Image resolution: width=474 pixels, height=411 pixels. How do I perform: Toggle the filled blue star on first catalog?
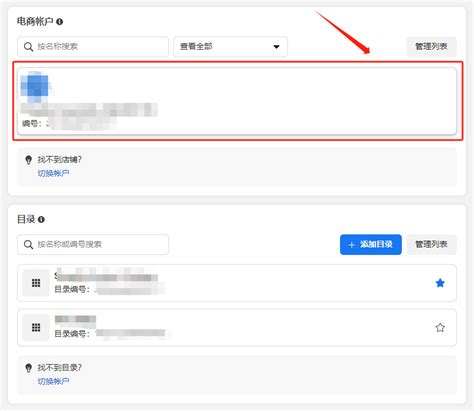tap(440, 283)
